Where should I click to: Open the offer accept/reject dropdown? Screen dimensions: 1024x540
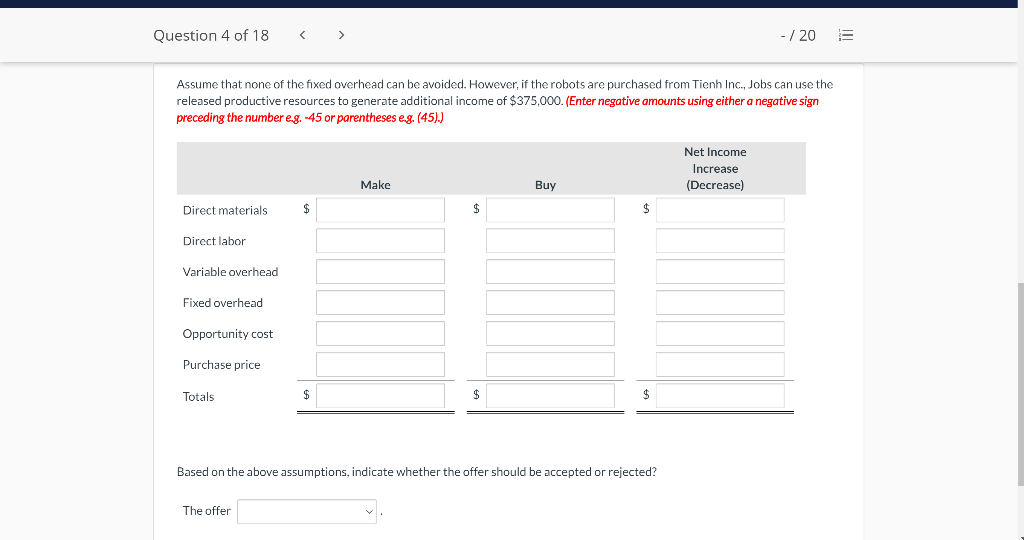307,511
